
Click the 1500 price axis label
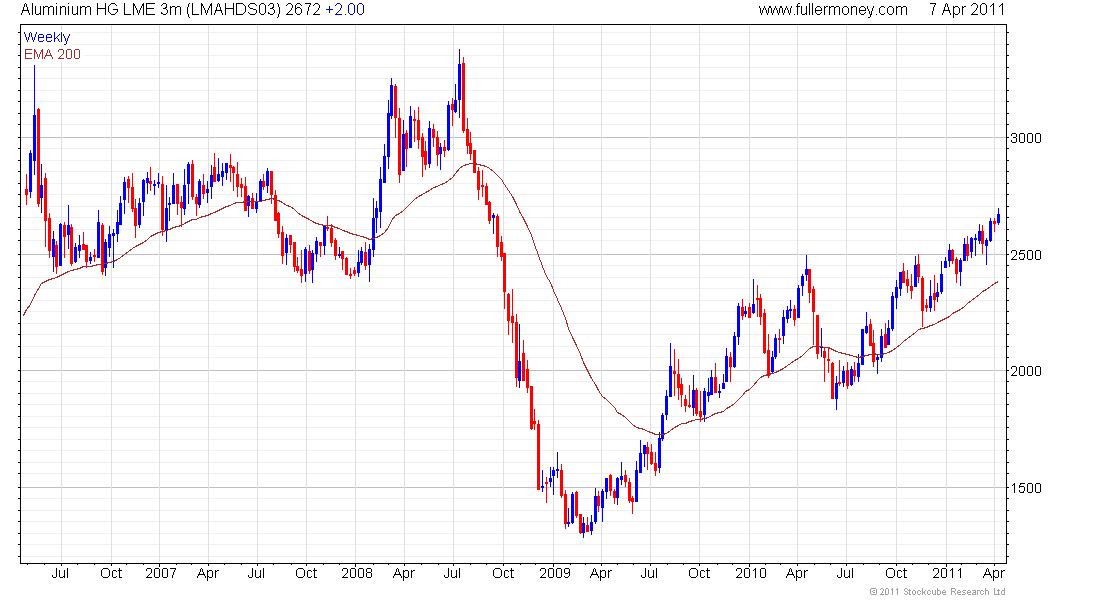point(1026,488)
